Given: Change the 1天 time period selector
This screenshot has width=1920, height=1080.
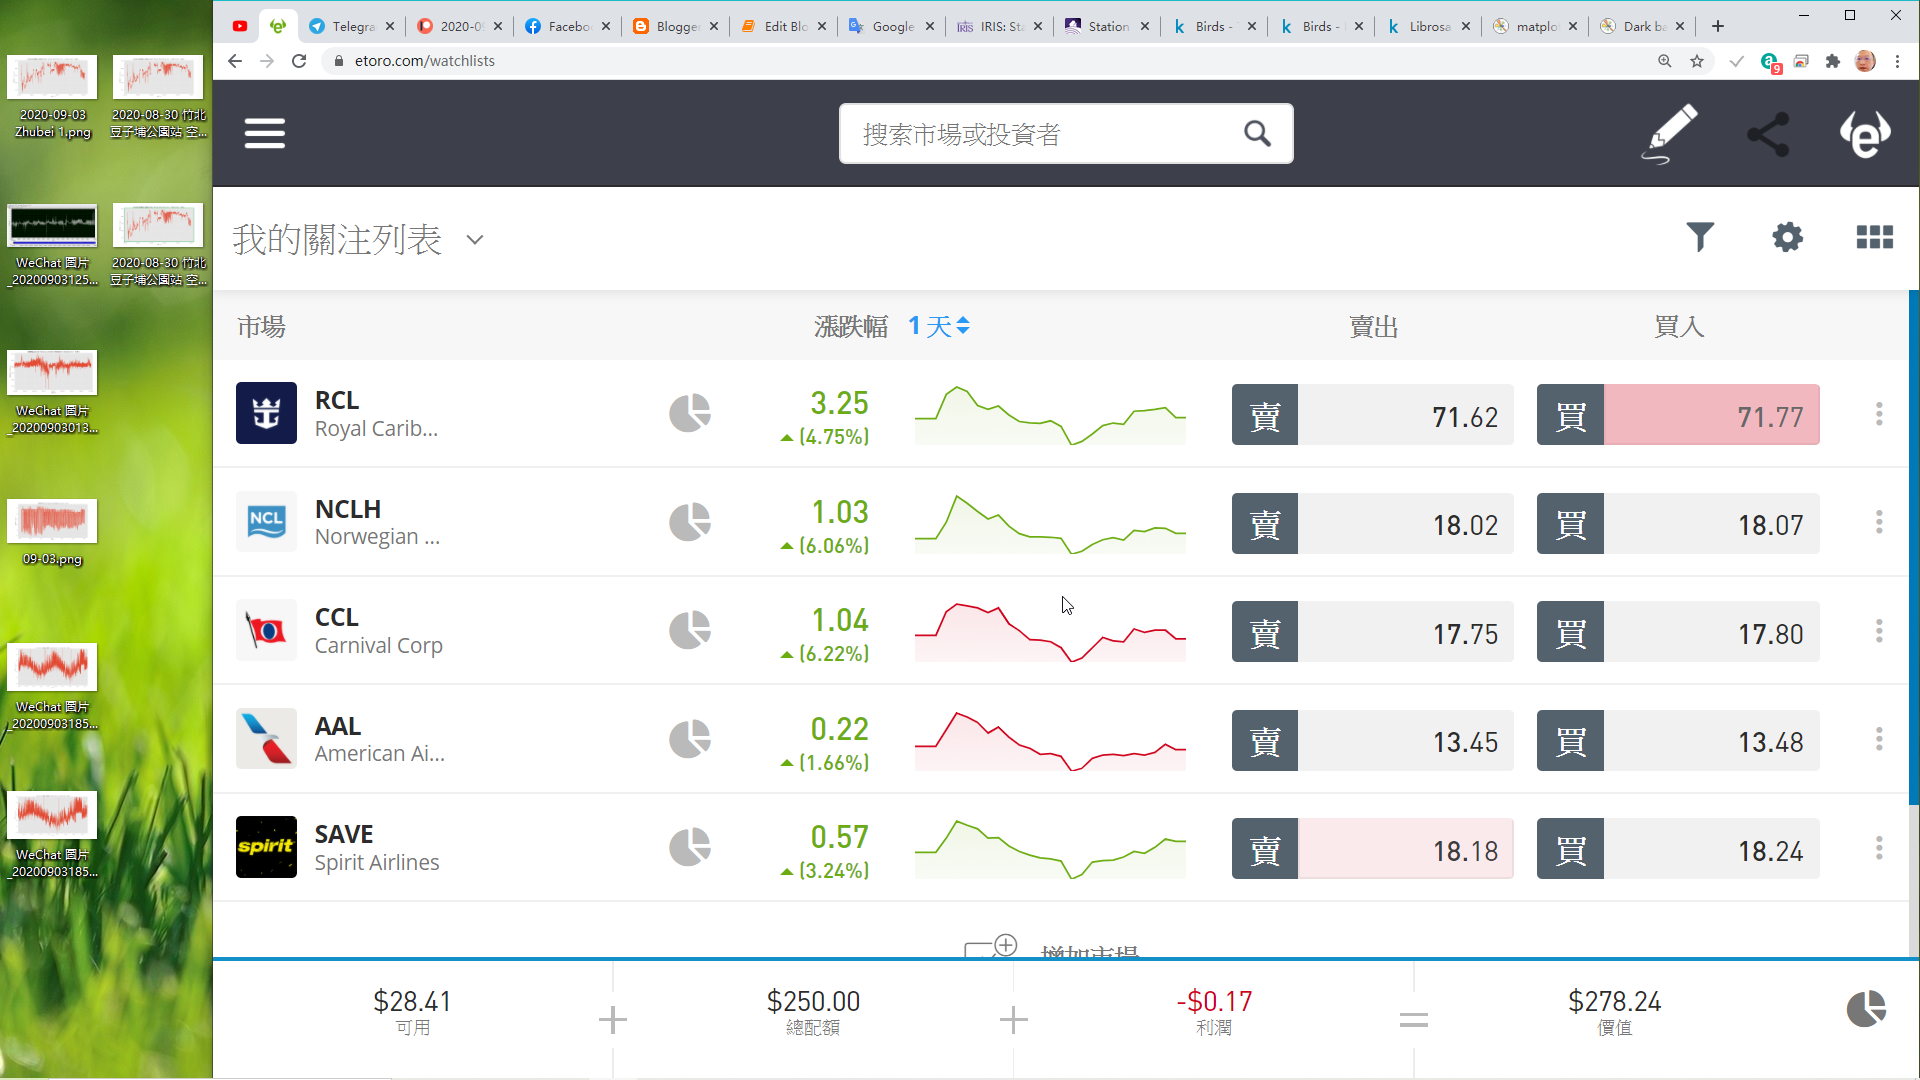Looking at the screenshot, I should coord(939,326).
